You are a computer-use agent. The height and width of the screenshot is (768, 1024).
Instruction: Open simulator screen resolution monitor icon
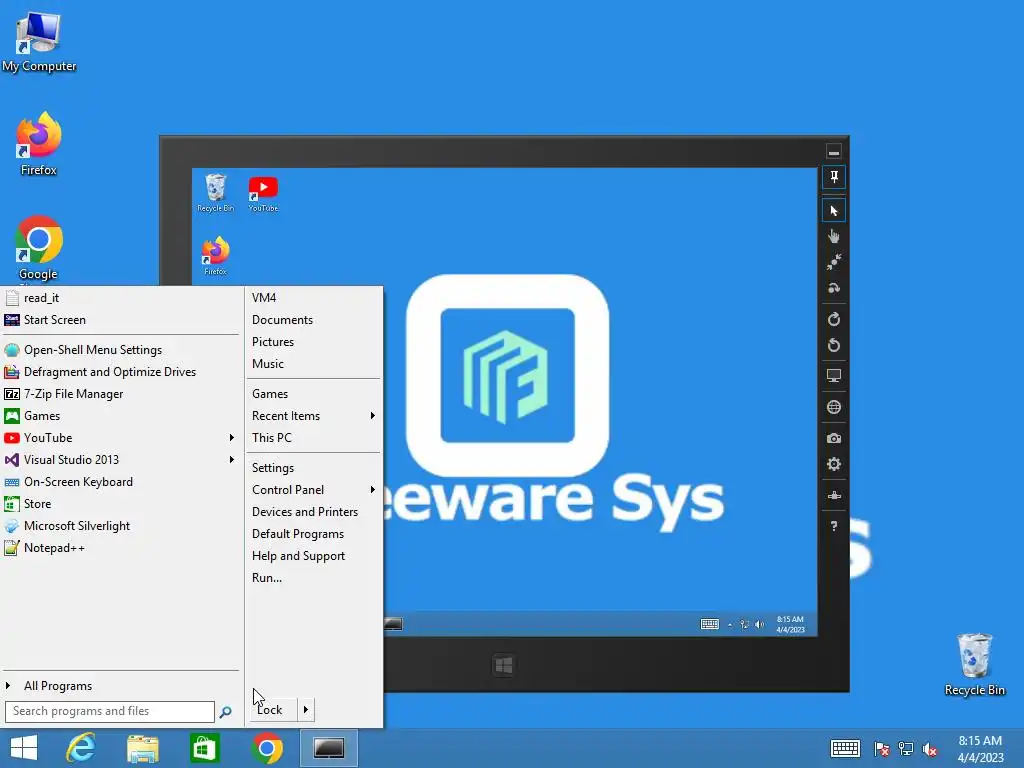(834, 376)
